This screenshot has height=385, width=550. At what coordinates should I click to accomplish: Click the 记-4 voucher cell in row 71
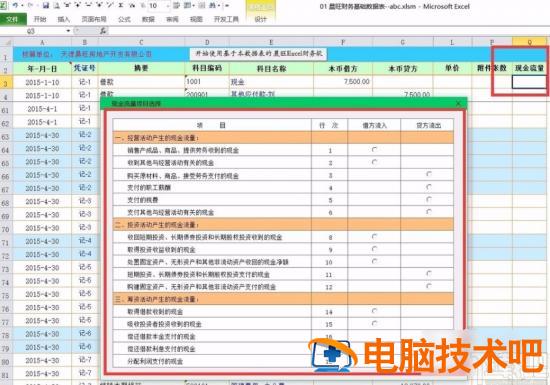coord(85,241)
